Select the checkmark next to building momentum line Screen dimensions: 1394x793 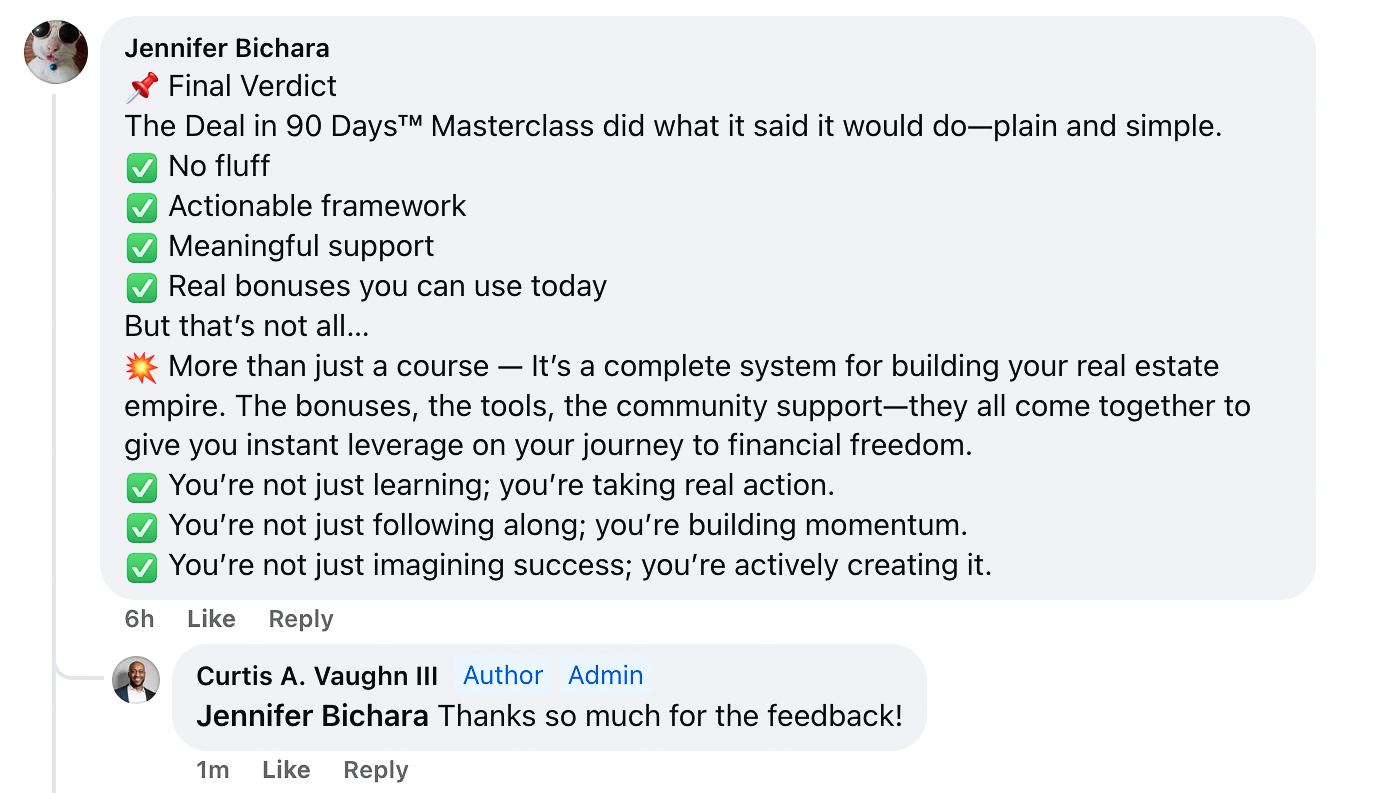pos(142,527)
